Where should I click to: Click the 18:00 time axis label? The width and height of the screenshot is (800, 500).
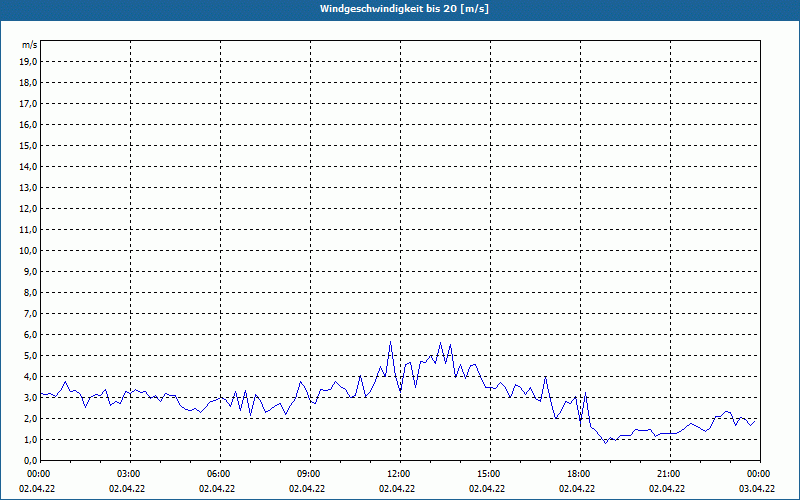581,474
